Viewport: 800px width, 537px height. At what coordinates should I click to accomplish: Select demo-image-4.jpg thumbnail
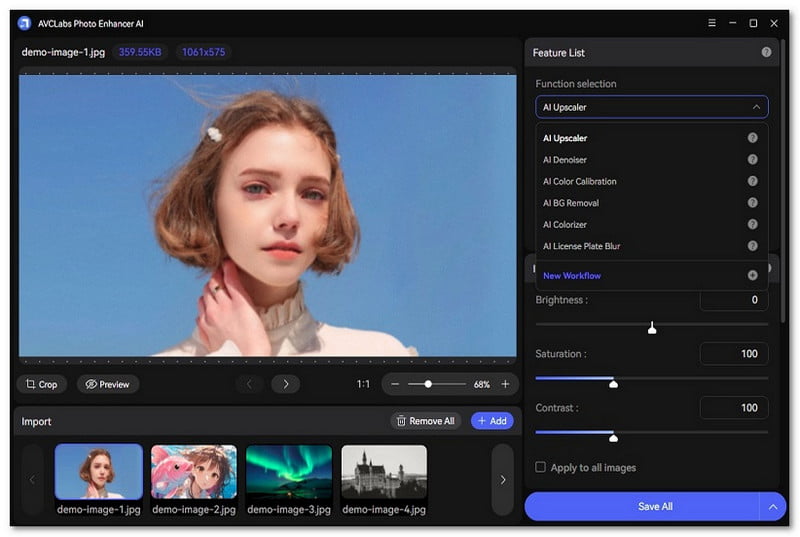click(x=384, y=471)
